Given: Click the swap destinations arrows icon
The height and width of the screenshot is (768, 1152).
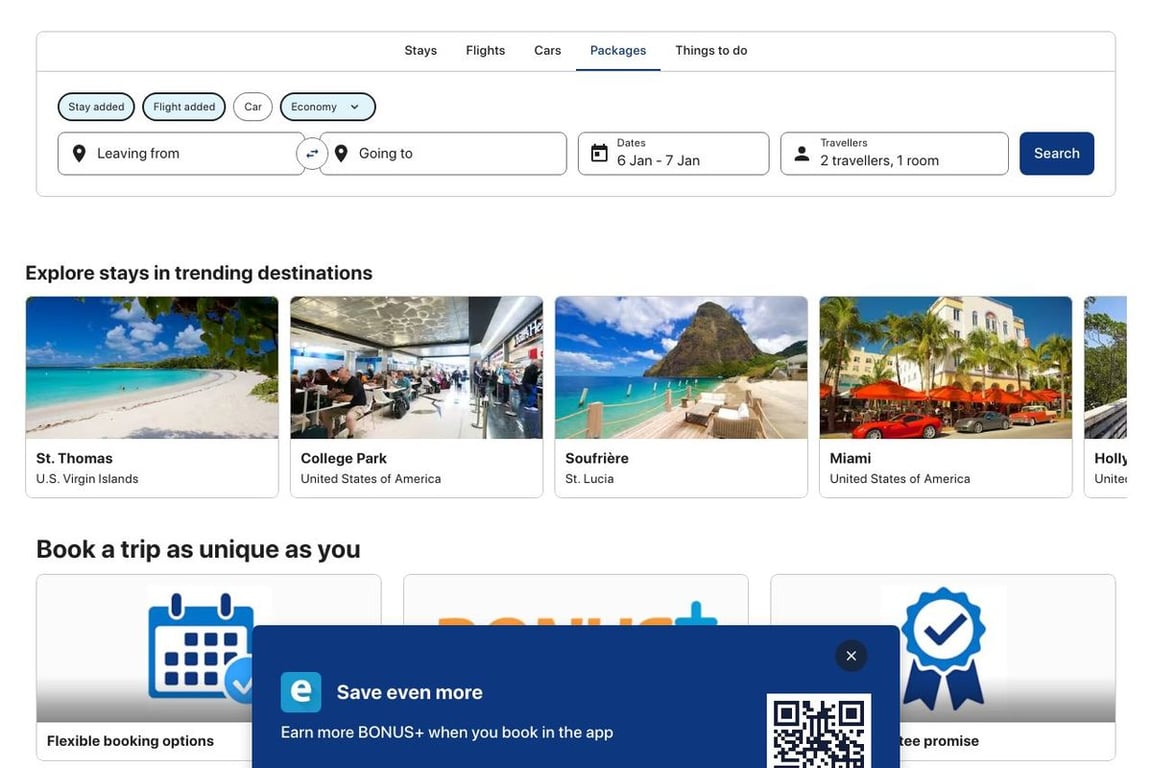Looking at the screenshot, I should pos(311,152).
